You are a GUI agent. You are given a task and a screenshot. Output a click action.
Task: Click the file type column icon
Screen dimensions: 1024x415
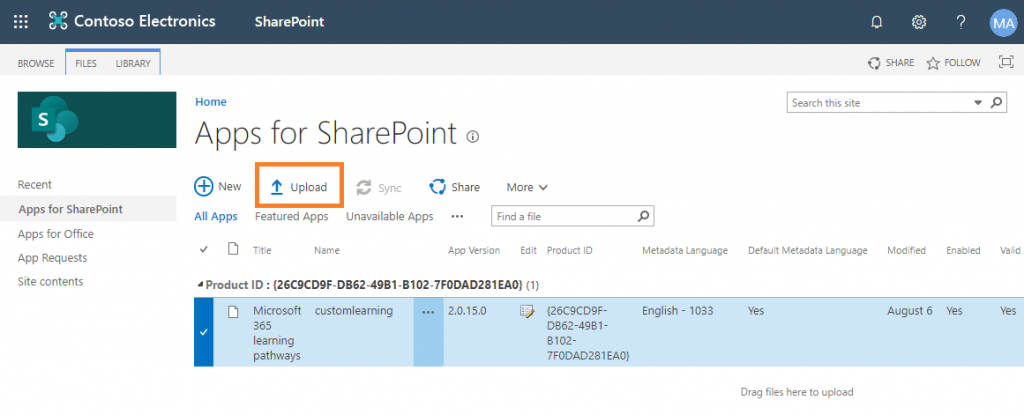click(x=232, y=249)
